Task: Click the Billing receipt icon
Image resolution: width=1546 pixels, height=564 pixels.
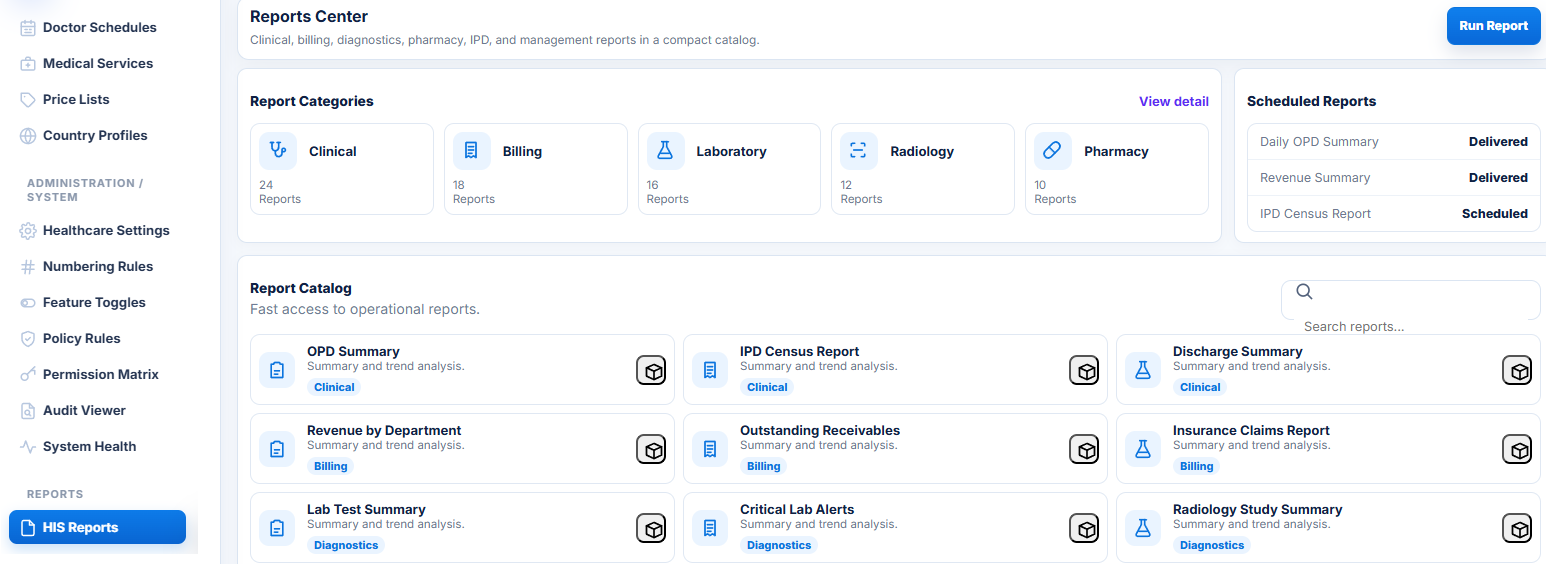Action: coord(472,151)
